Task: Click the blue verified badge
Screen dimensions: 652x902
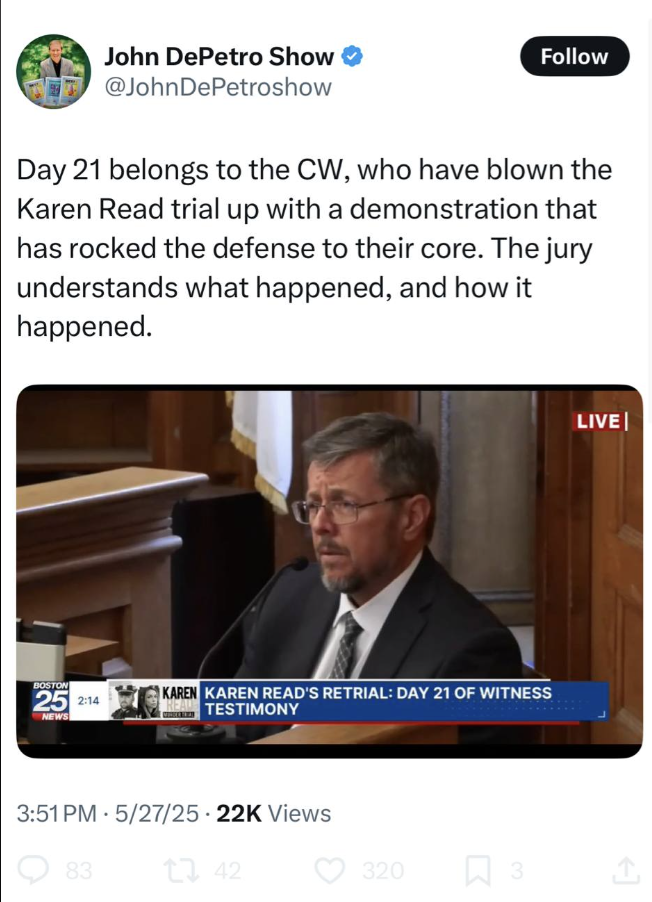Action: [352, 56]
